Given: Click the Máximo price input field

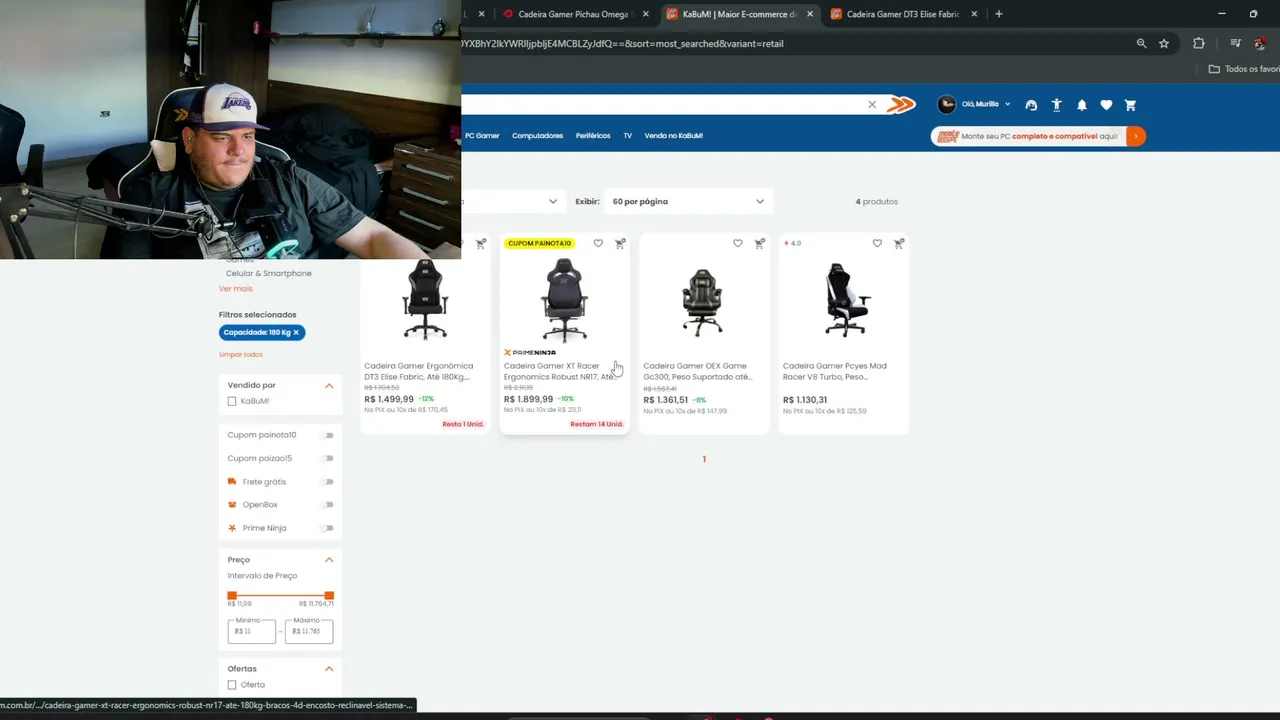Looking at the screenshot, I should pyautogui.click(x=309, y=632).
